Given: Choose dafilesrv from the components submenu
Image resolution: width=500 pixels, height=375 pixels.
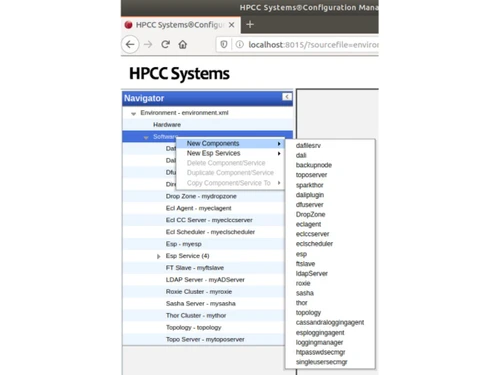Looking at the screenshot, I should pyautogui.click(x=308, y=146).
